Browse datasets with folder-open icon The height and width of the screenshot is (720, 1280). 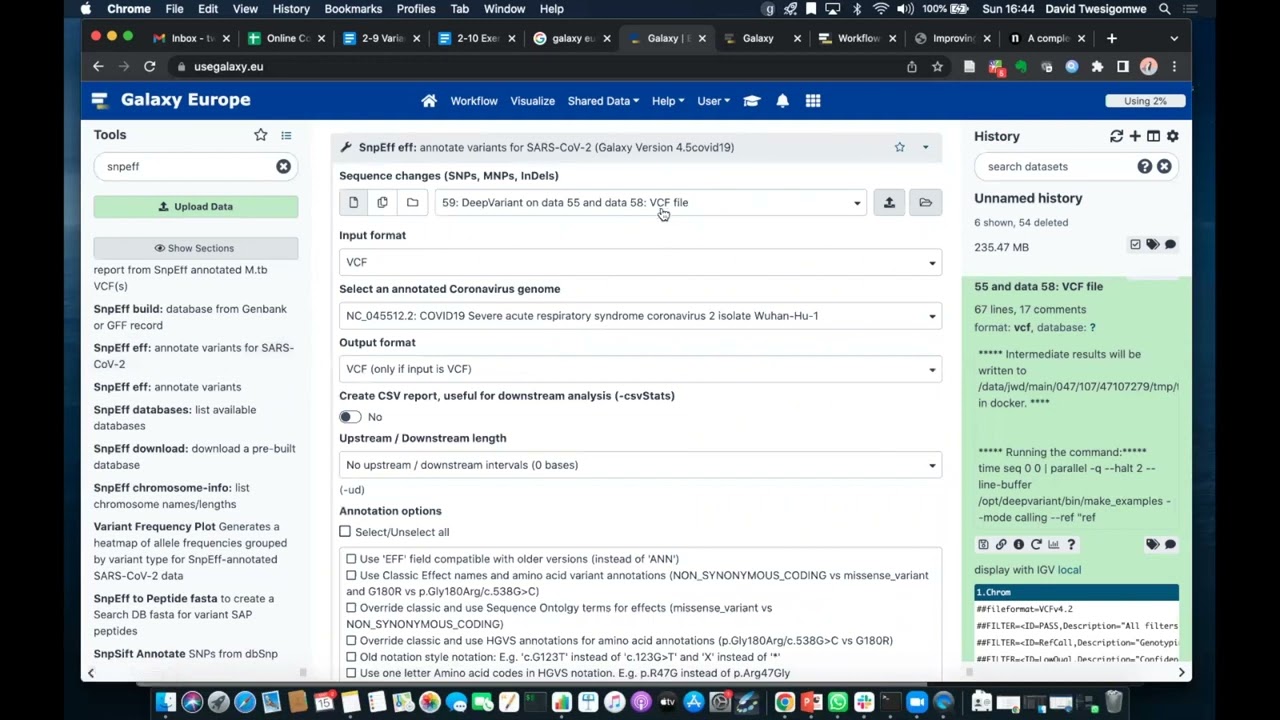coord(925,203)
